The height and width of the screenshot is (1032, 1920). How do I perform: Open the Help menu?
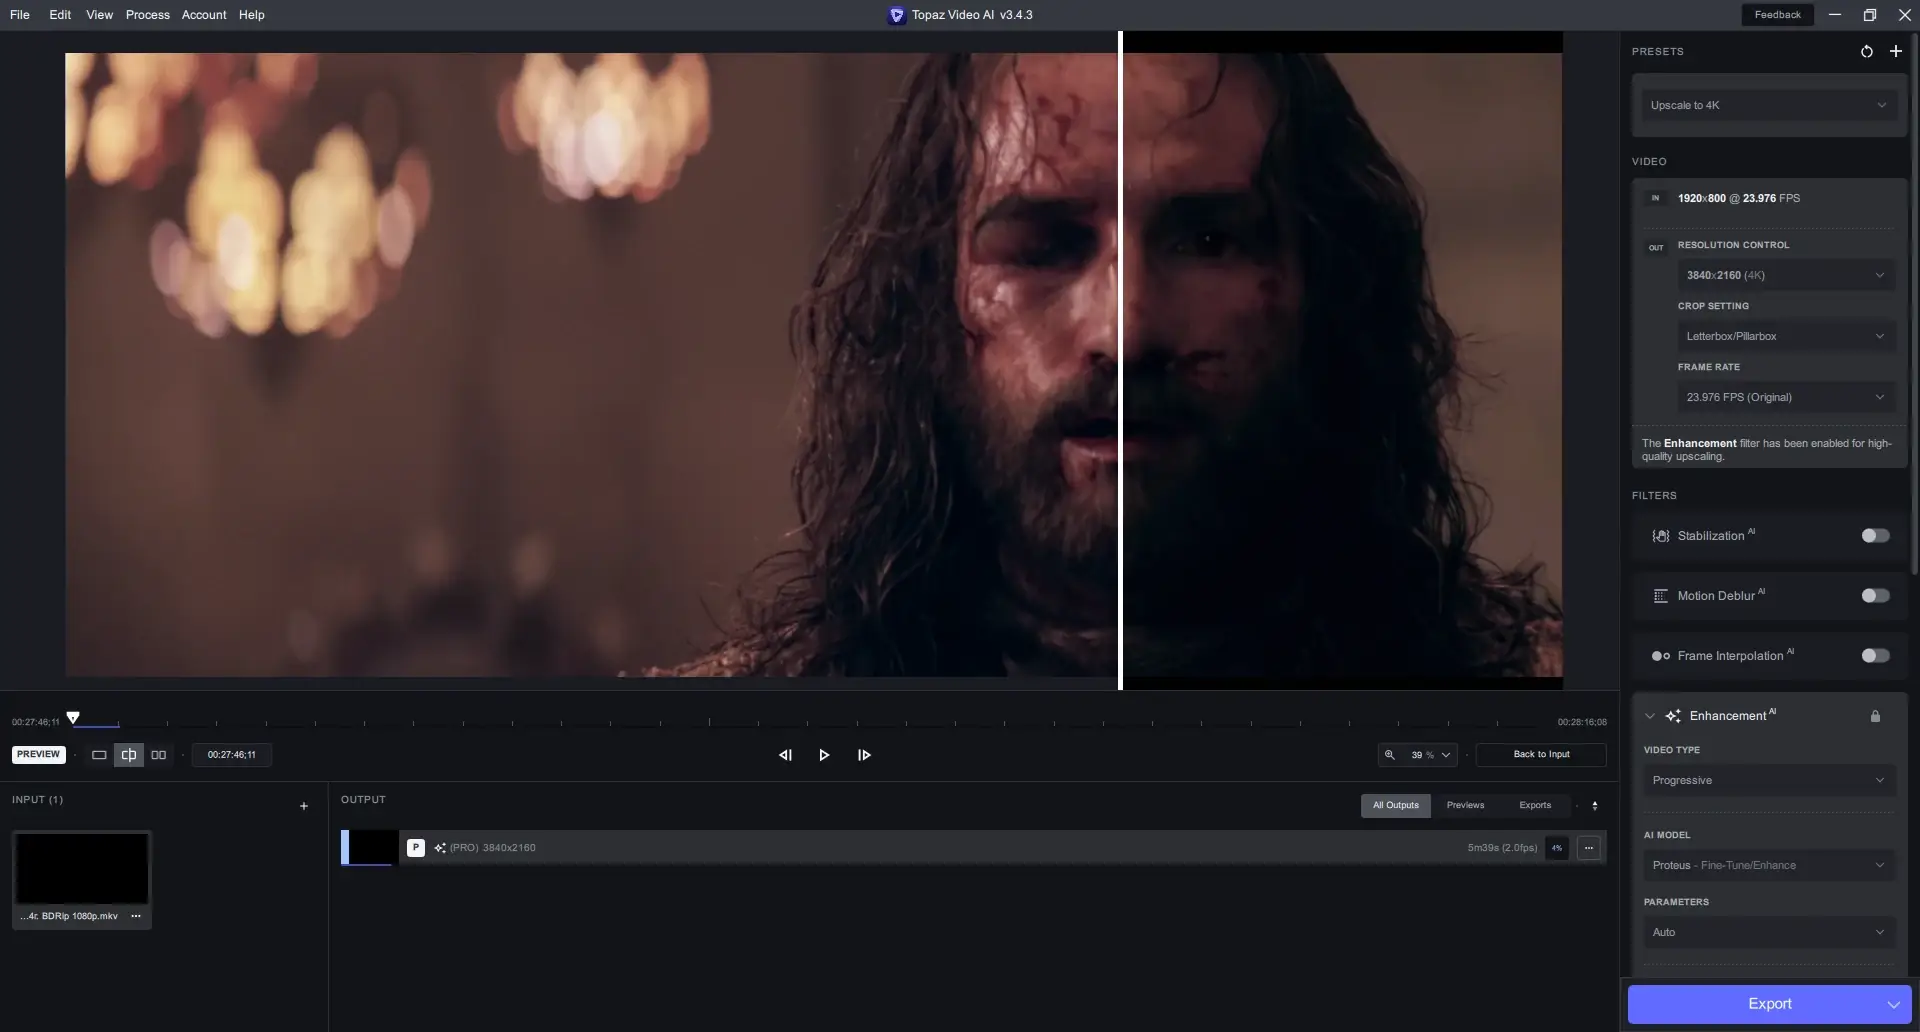(252, 15)
